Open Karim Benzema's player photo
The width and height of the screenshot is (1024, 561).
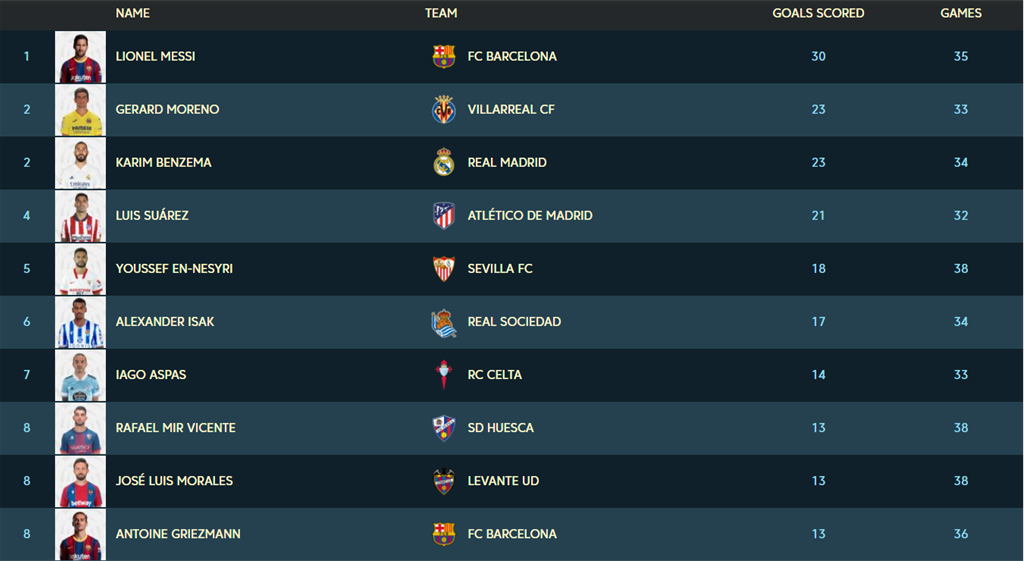tap(80, 163)
